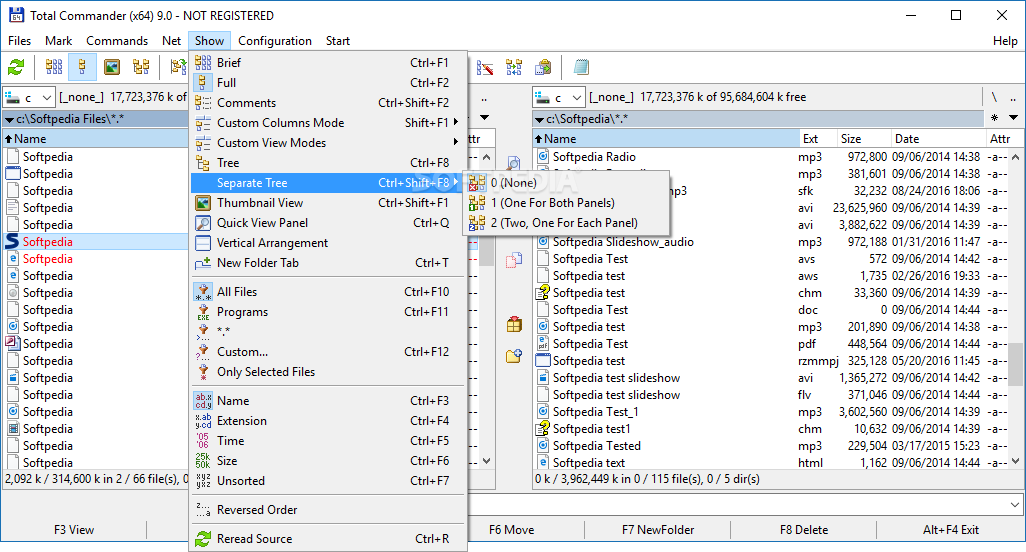Click right panel Date column header
Image resolution: width=1026 pixels, height=552 pixels.
(938, 139)
